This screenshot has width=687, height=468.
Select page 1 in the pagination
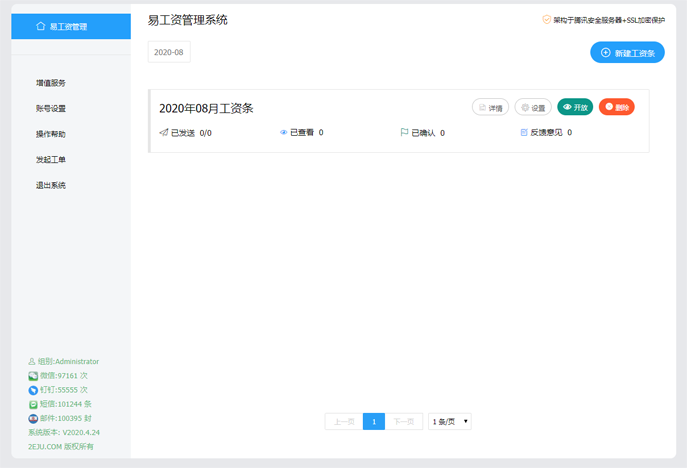[x=374, y=422]
